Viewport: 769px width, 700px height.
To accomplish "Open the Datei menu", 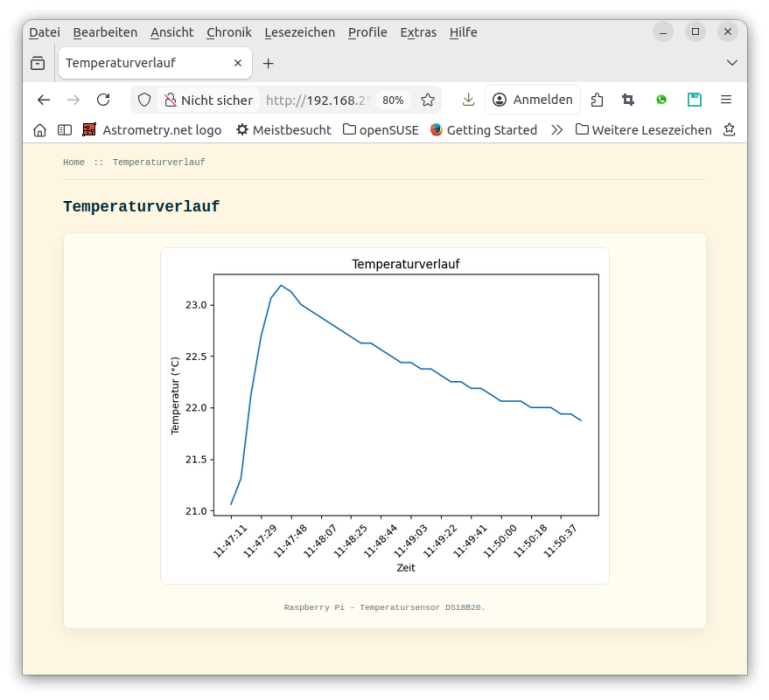I will [x=45, y=32].
